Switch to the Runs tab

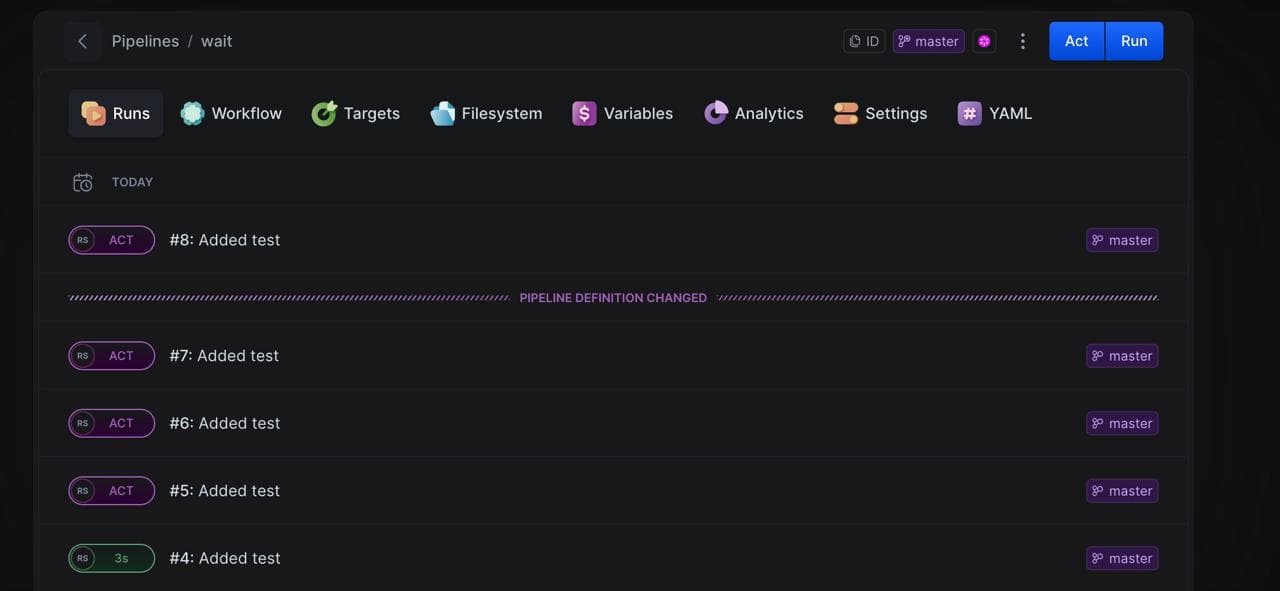(x=115, y=113)
